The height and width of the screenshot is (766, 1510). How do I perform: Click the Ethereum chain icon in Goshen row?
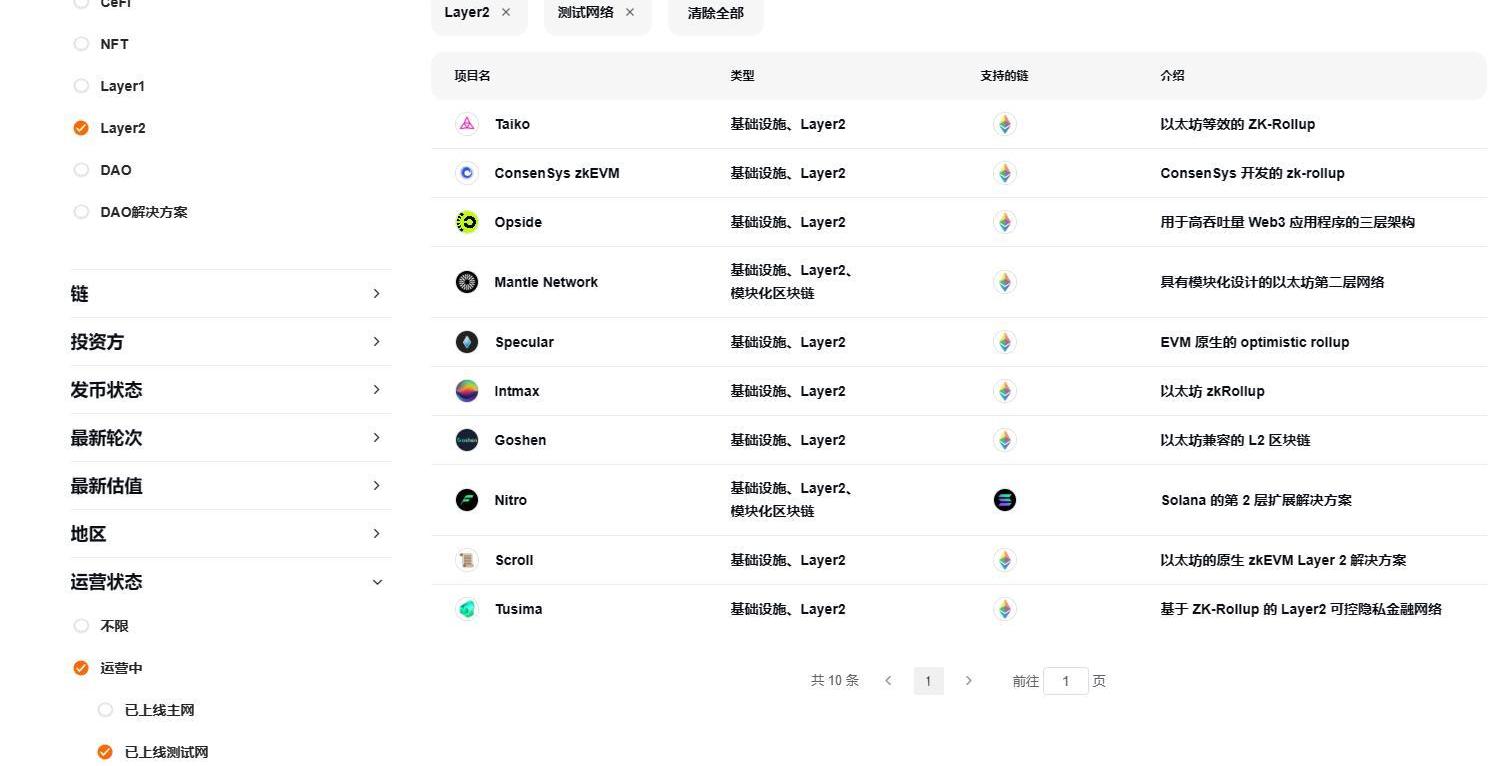click(x=1005, y=440)
